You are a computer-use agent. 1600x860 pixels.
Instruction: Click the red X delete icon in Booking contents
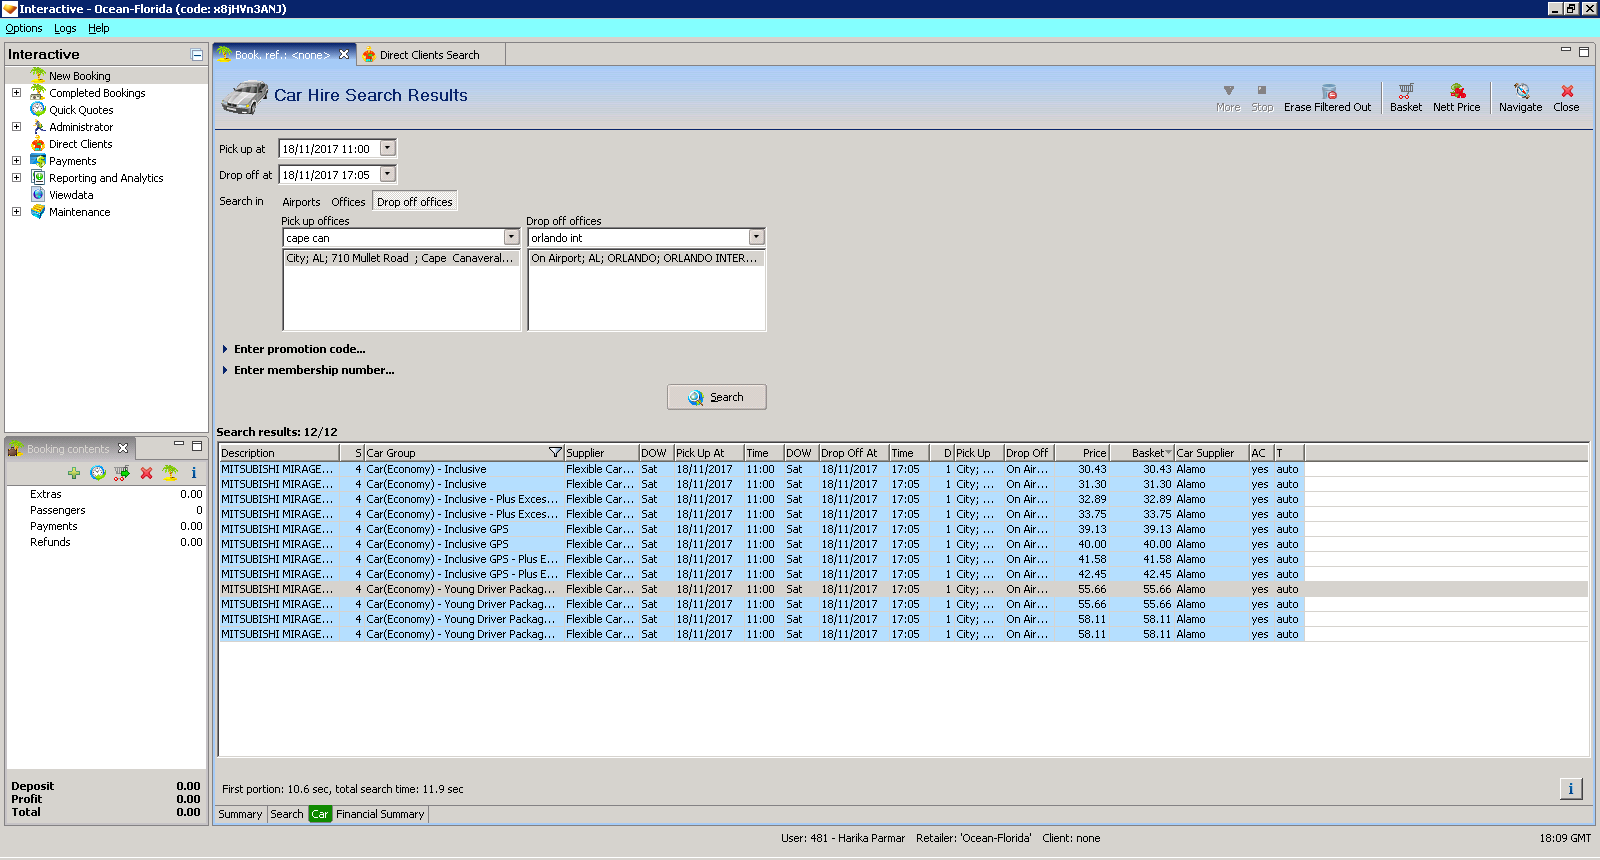point(146,473)
